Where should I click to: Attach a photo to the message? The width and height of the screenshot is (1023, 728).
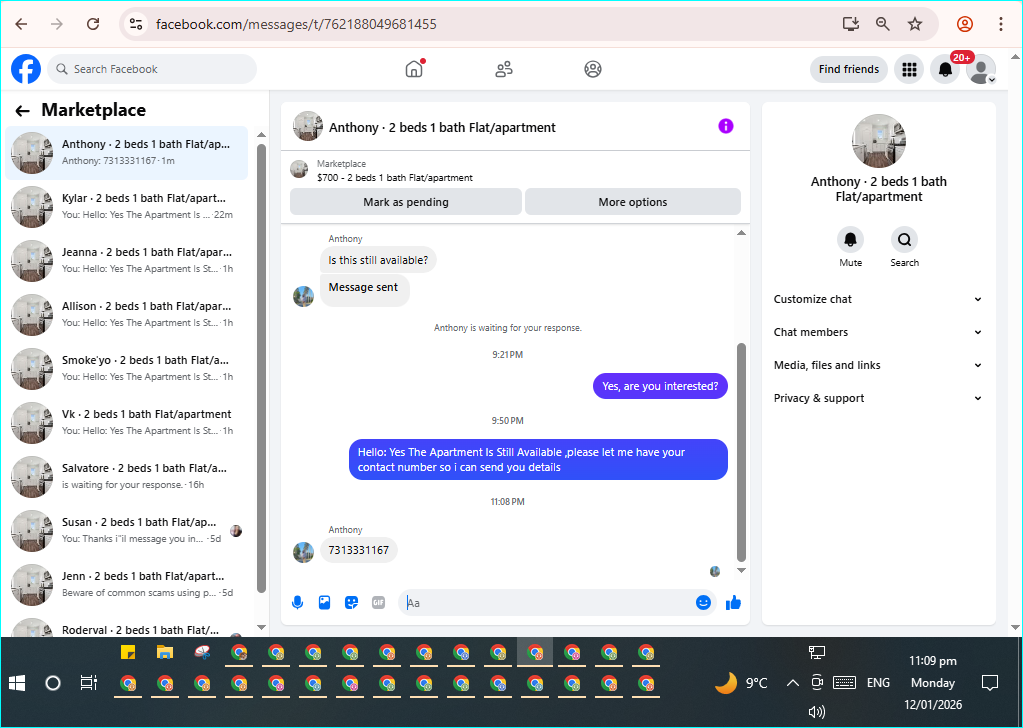(324, 603)
